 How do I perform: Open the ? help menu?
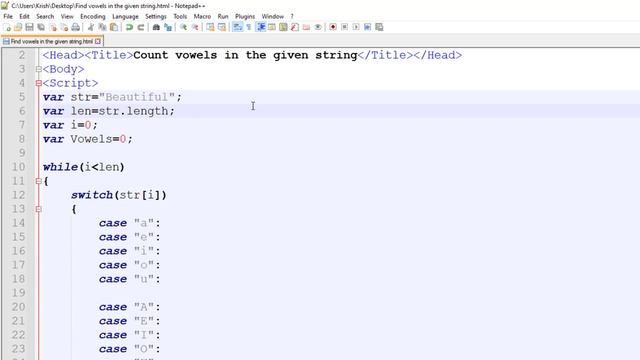pos(292,16)
